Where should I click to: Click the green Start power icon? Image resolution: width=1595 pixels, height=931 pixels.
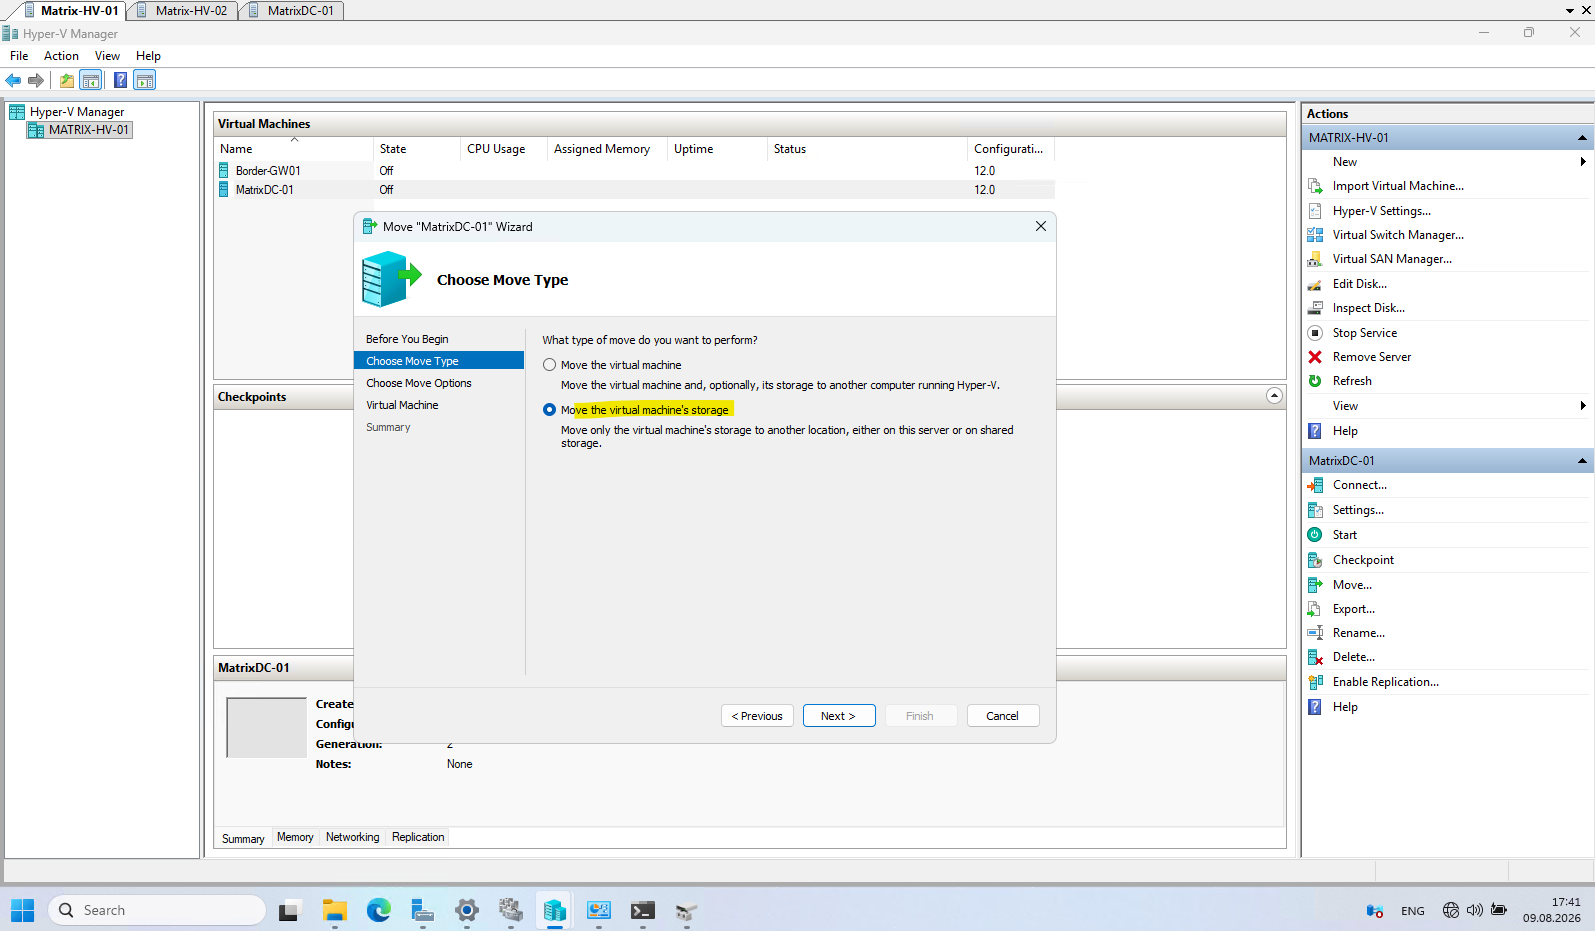(1315, 535)
